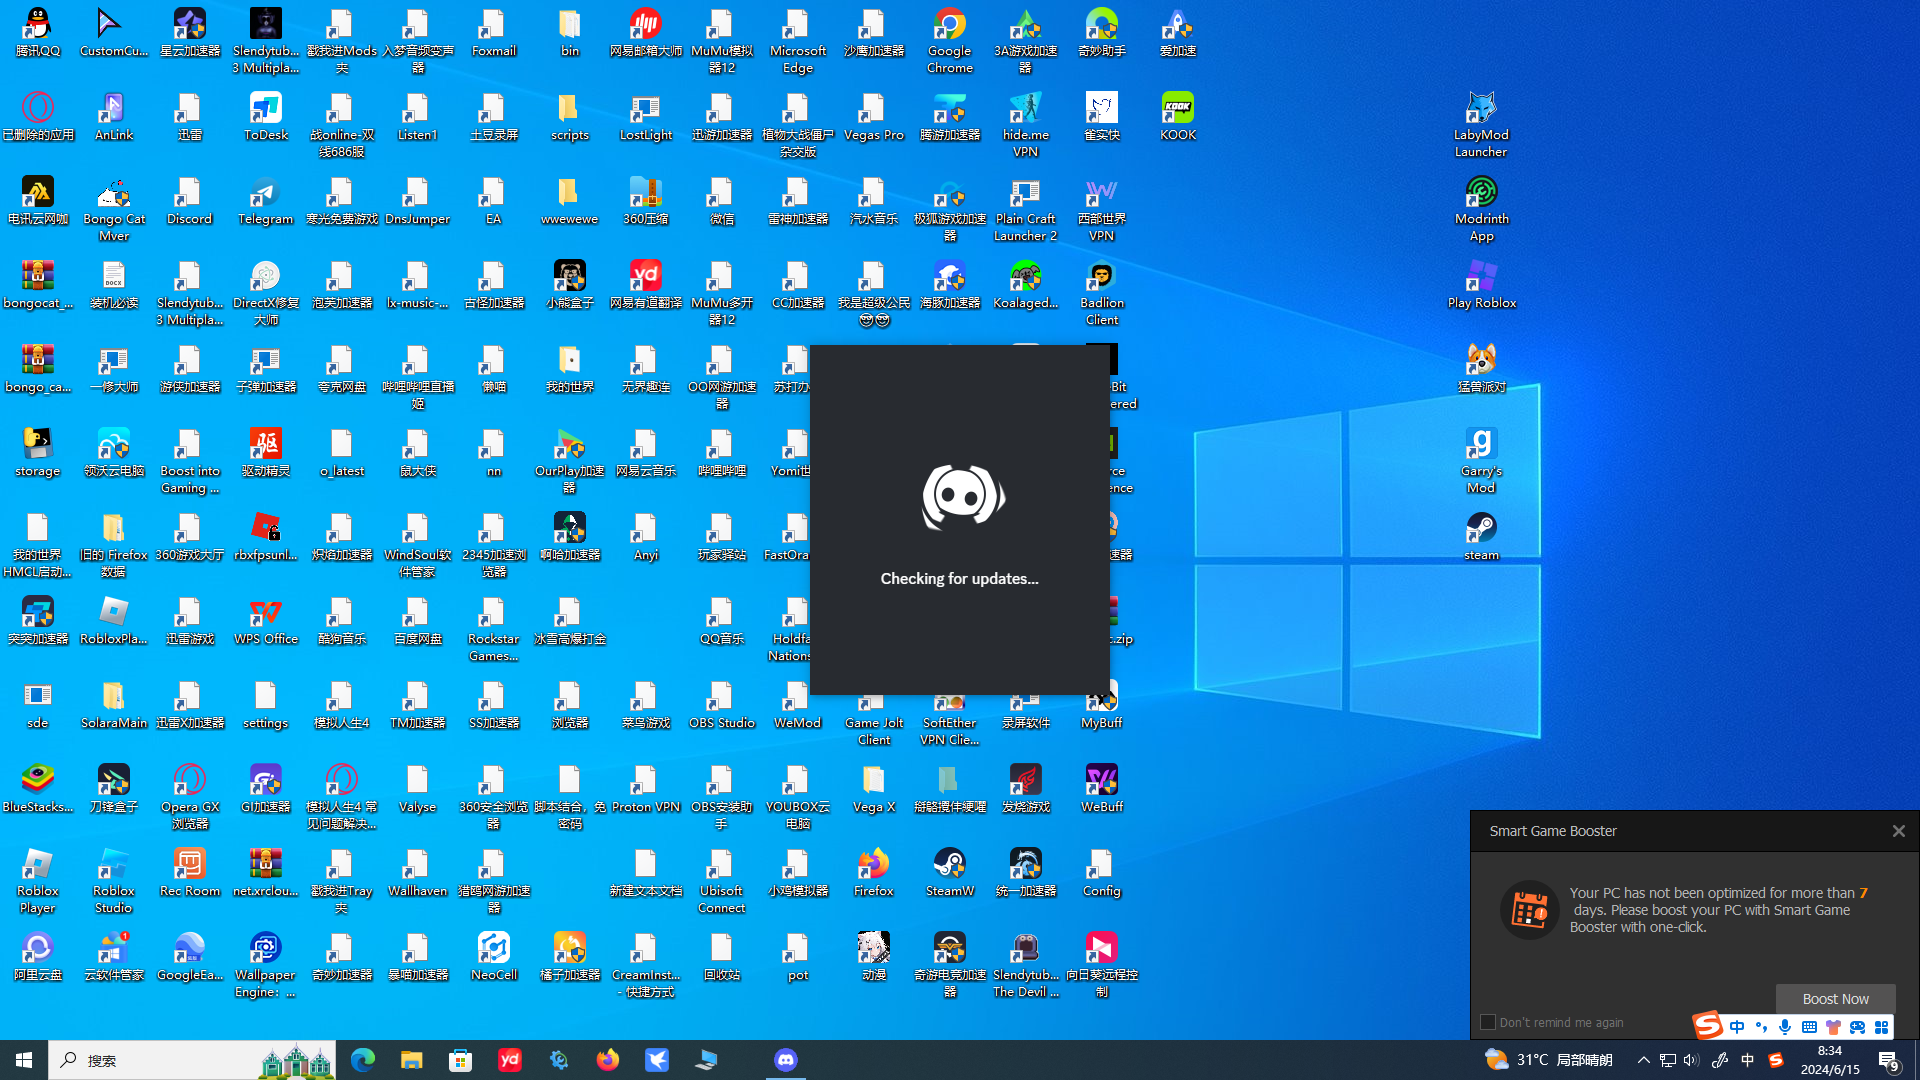Toggle Sogou voice input microphone
The width and height of the screenshot is (1920, 1080).
click(1785, 1027)
